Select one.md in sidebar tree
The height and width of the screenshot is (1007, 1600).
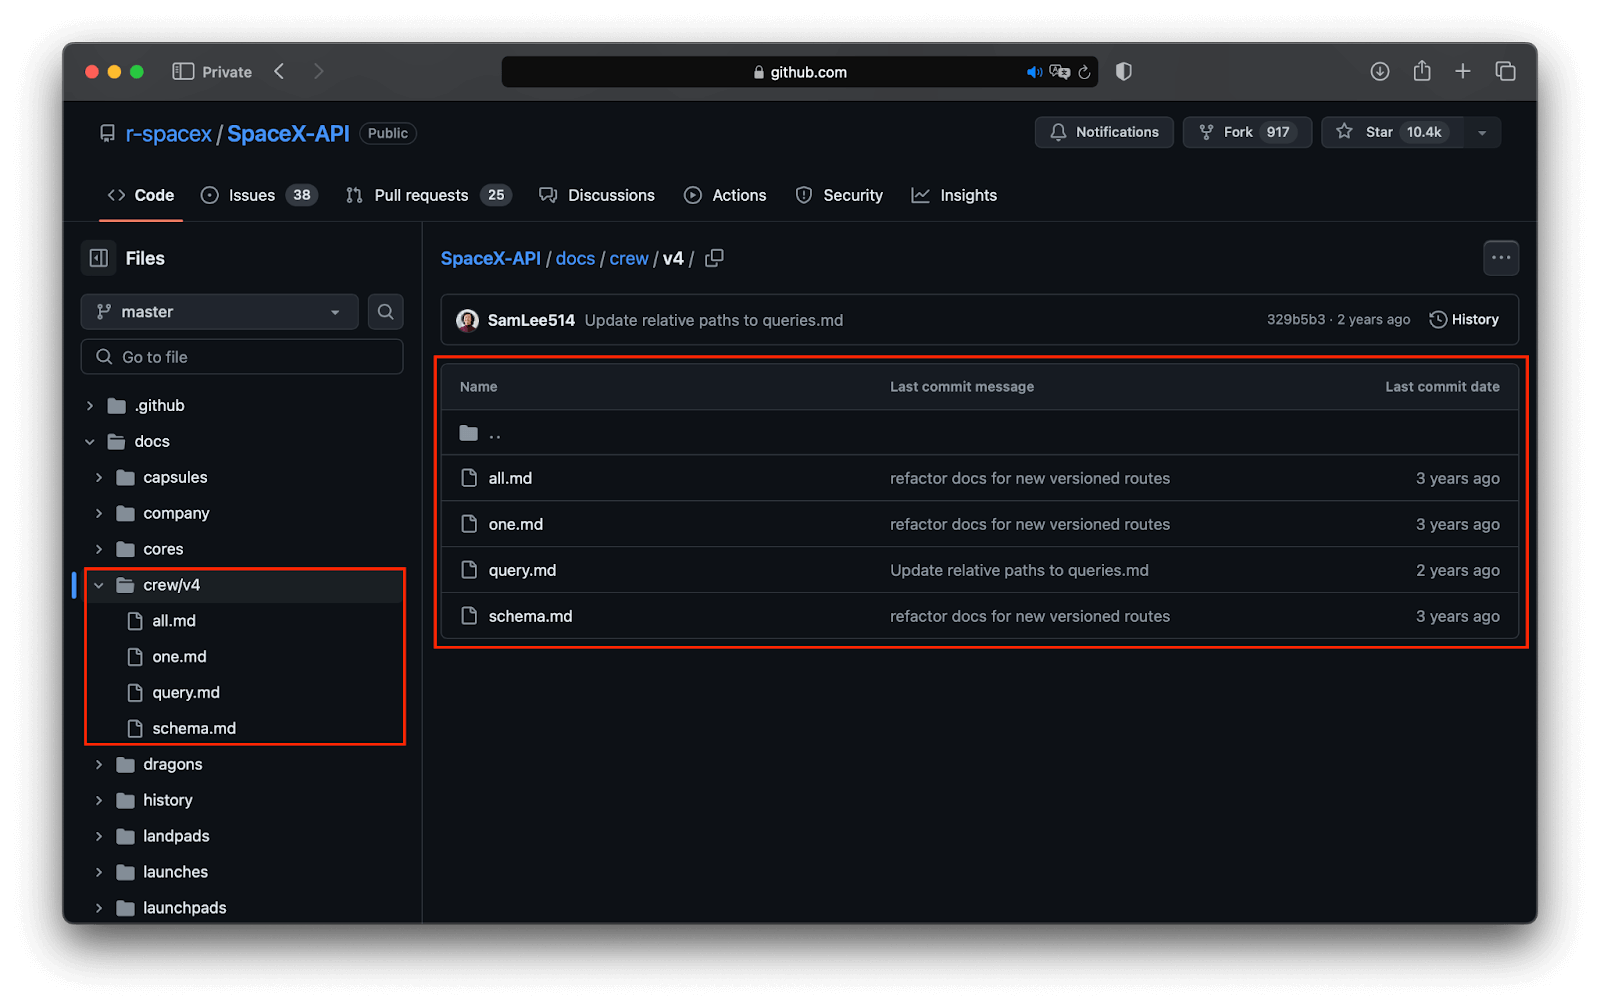[x=179, y=657]
